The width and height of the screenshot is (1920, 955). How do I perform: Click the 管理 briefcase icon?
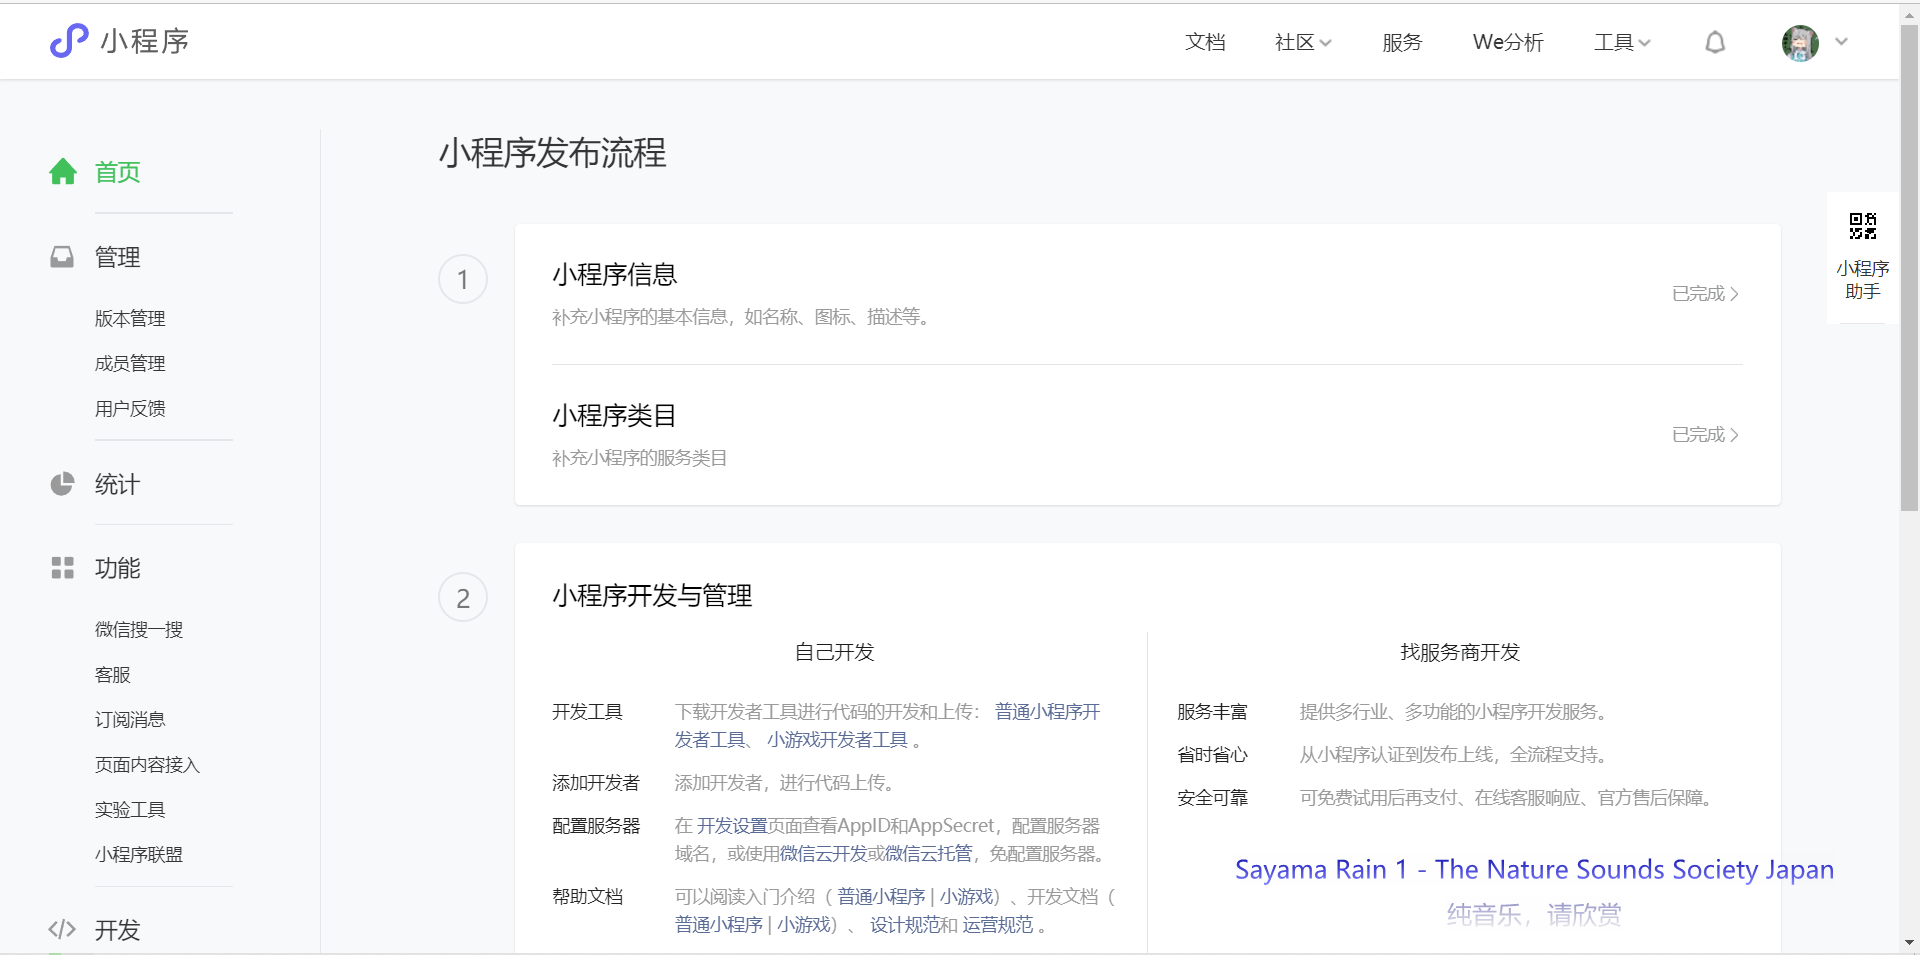point(62,256)
